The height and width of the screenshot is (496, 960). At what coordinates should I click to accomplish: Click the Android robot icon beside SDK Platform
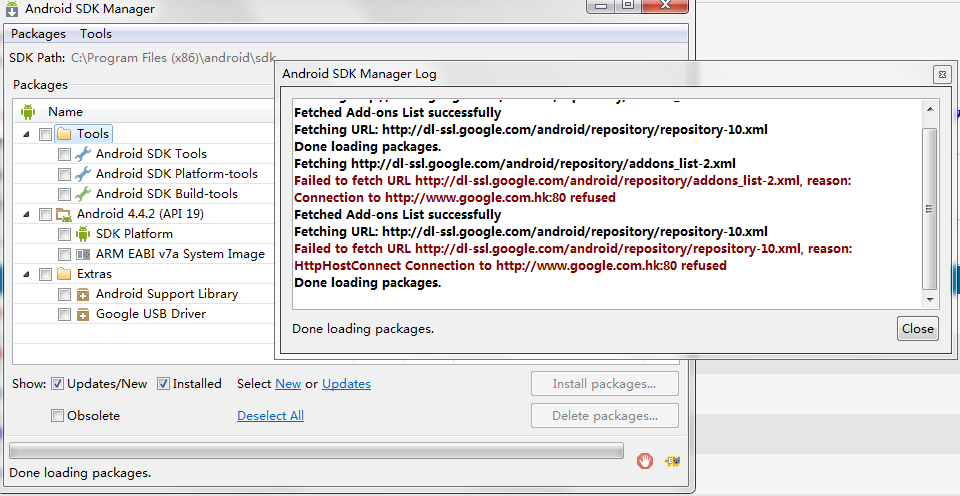pos(83,234)
